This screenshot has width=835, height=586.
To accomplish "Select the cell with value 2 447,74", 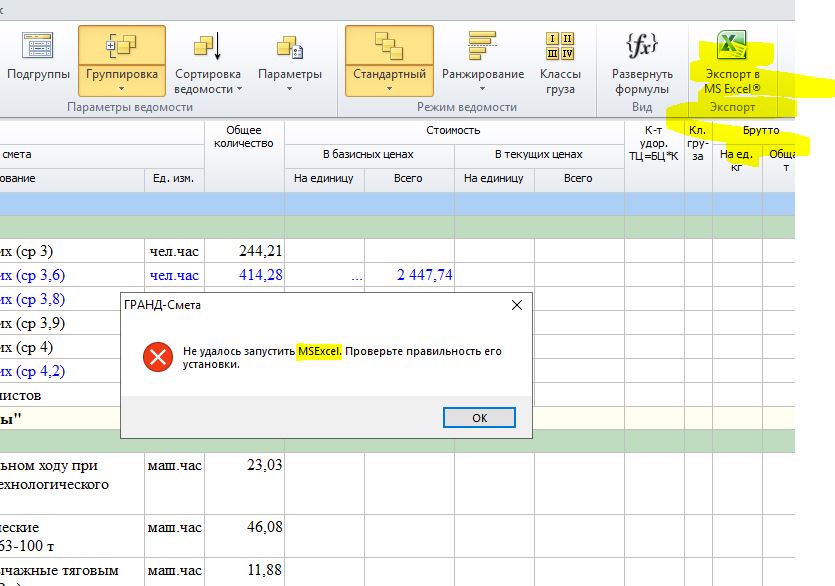I will click(410, 276).
